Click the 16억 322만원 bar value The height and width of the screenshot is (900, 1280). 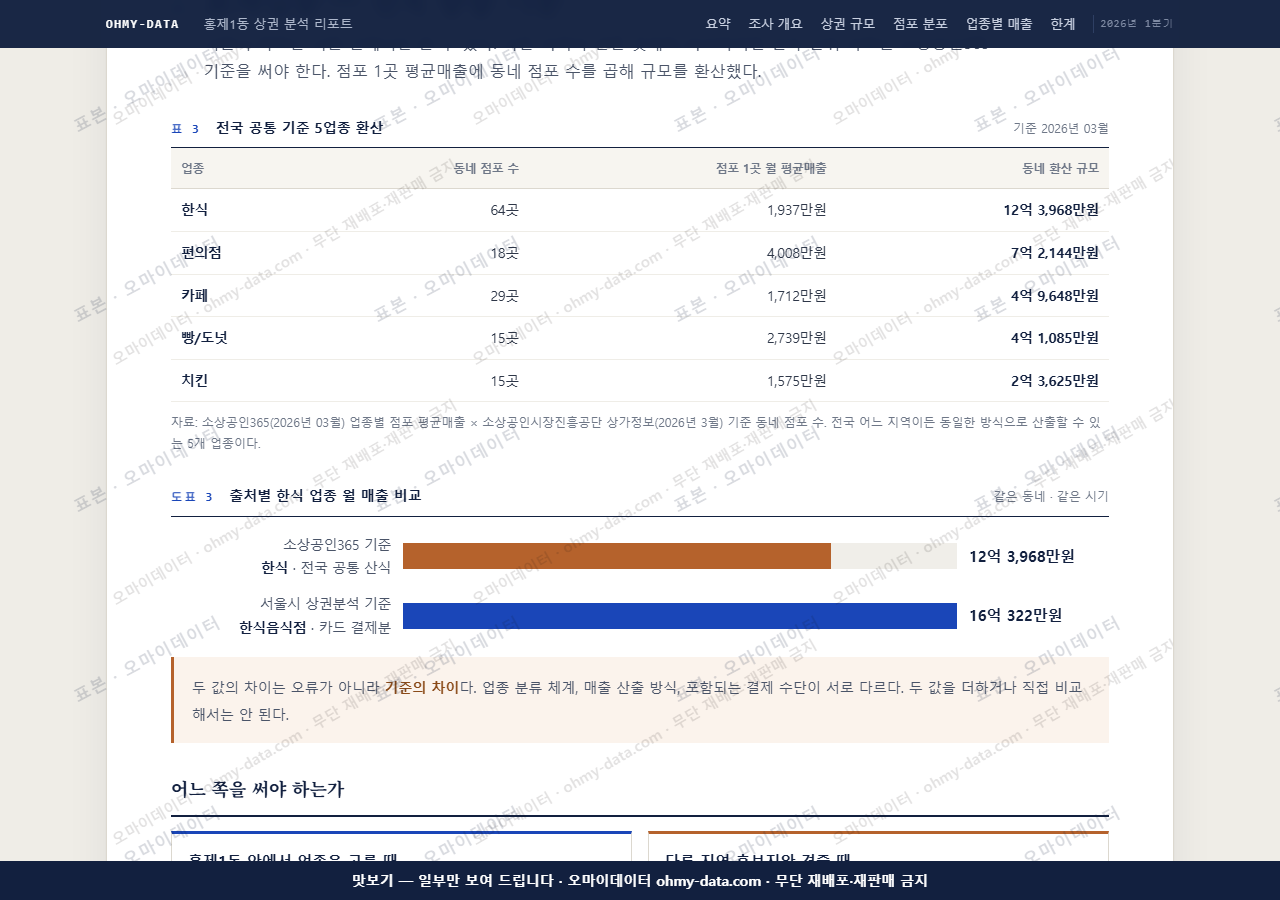tap(1015, 616)
